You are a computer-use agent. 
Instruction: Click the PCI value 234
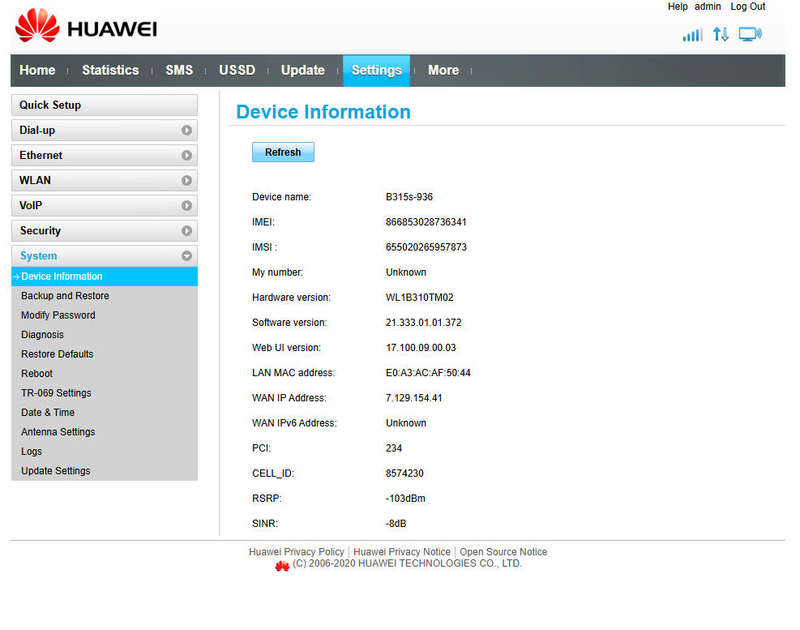[x=393, y=448]
